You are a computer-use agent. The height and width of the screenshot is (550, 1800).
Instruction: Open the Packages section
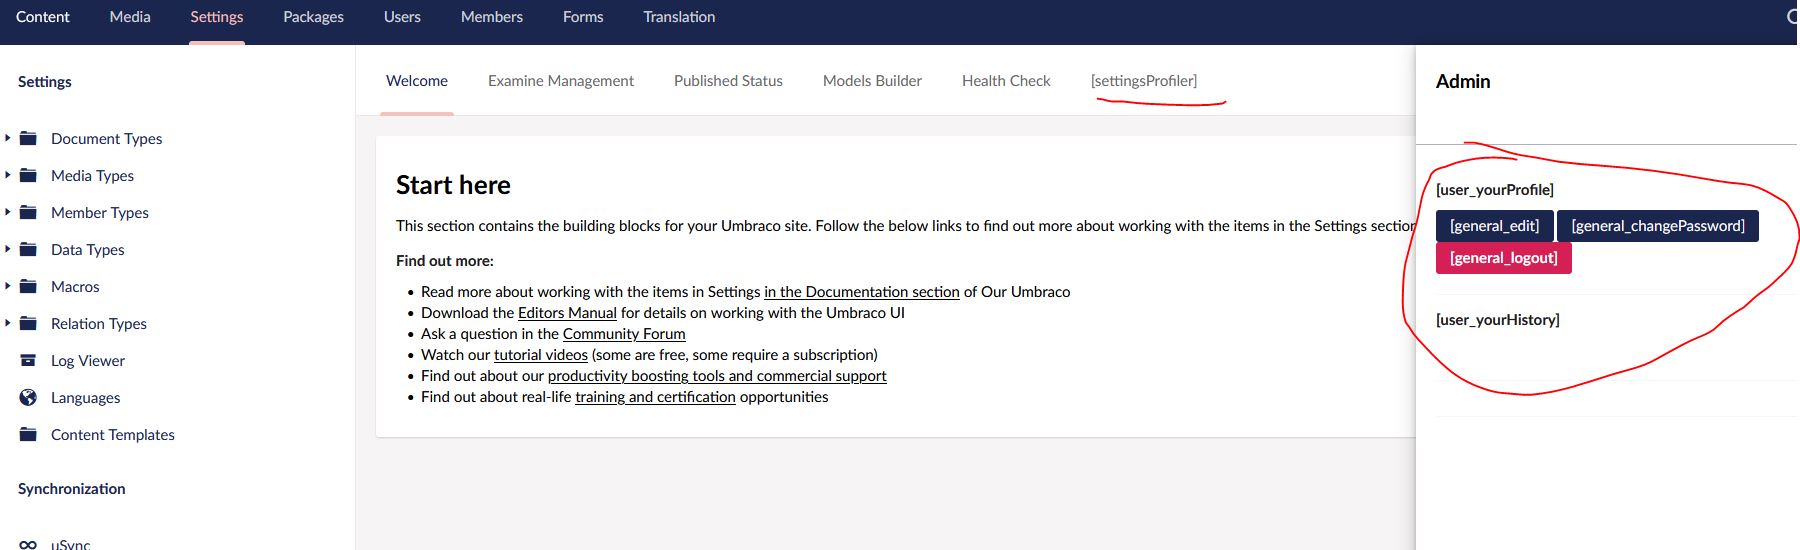coord(313,17)
